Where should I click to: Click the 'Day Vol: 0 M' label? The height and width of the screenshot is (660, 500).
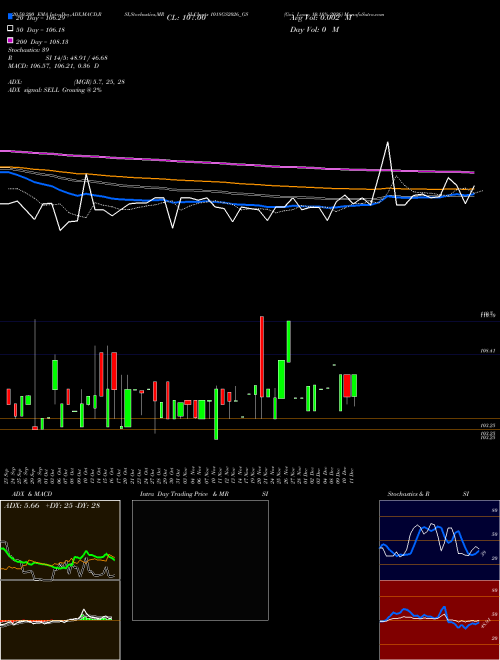click(314, 30)
